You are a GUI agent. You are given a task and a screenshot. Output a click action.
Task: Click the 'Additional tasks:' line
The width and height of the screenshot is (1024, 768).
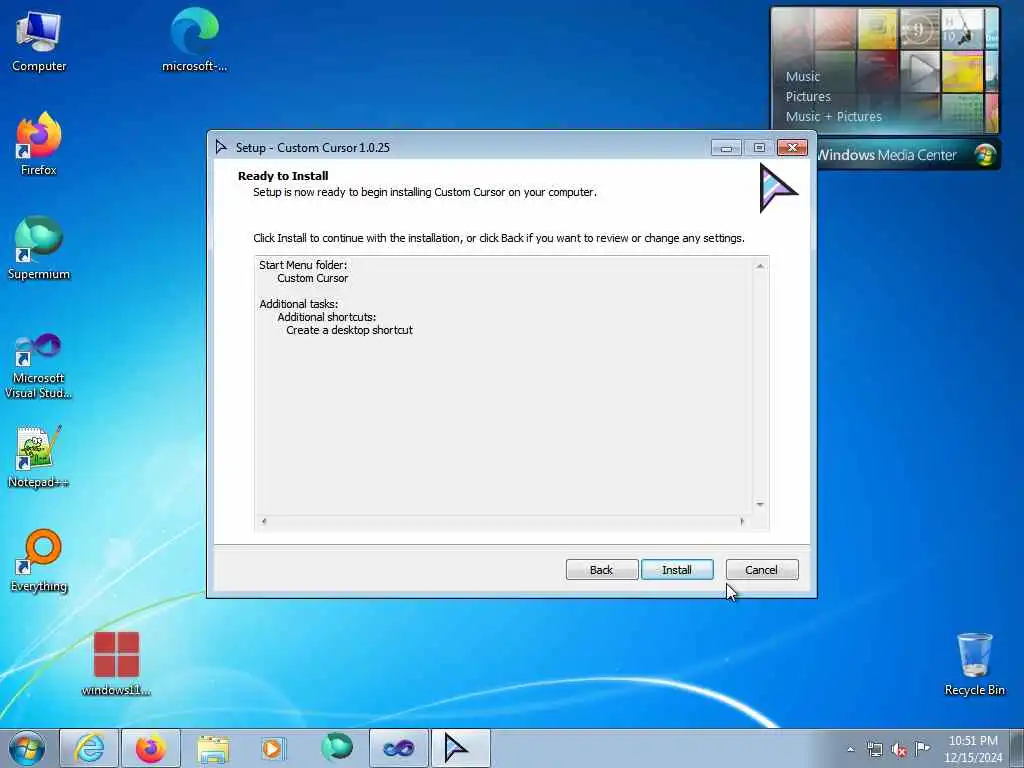(x=298, y=304)
